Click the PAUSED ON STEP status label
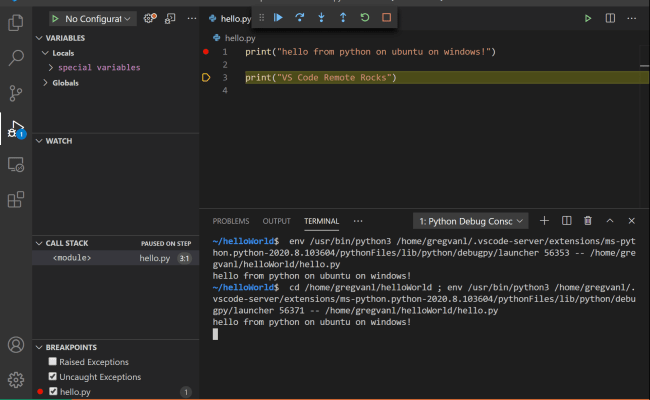Viewport: 650px width, 400px height. [166, 244]
